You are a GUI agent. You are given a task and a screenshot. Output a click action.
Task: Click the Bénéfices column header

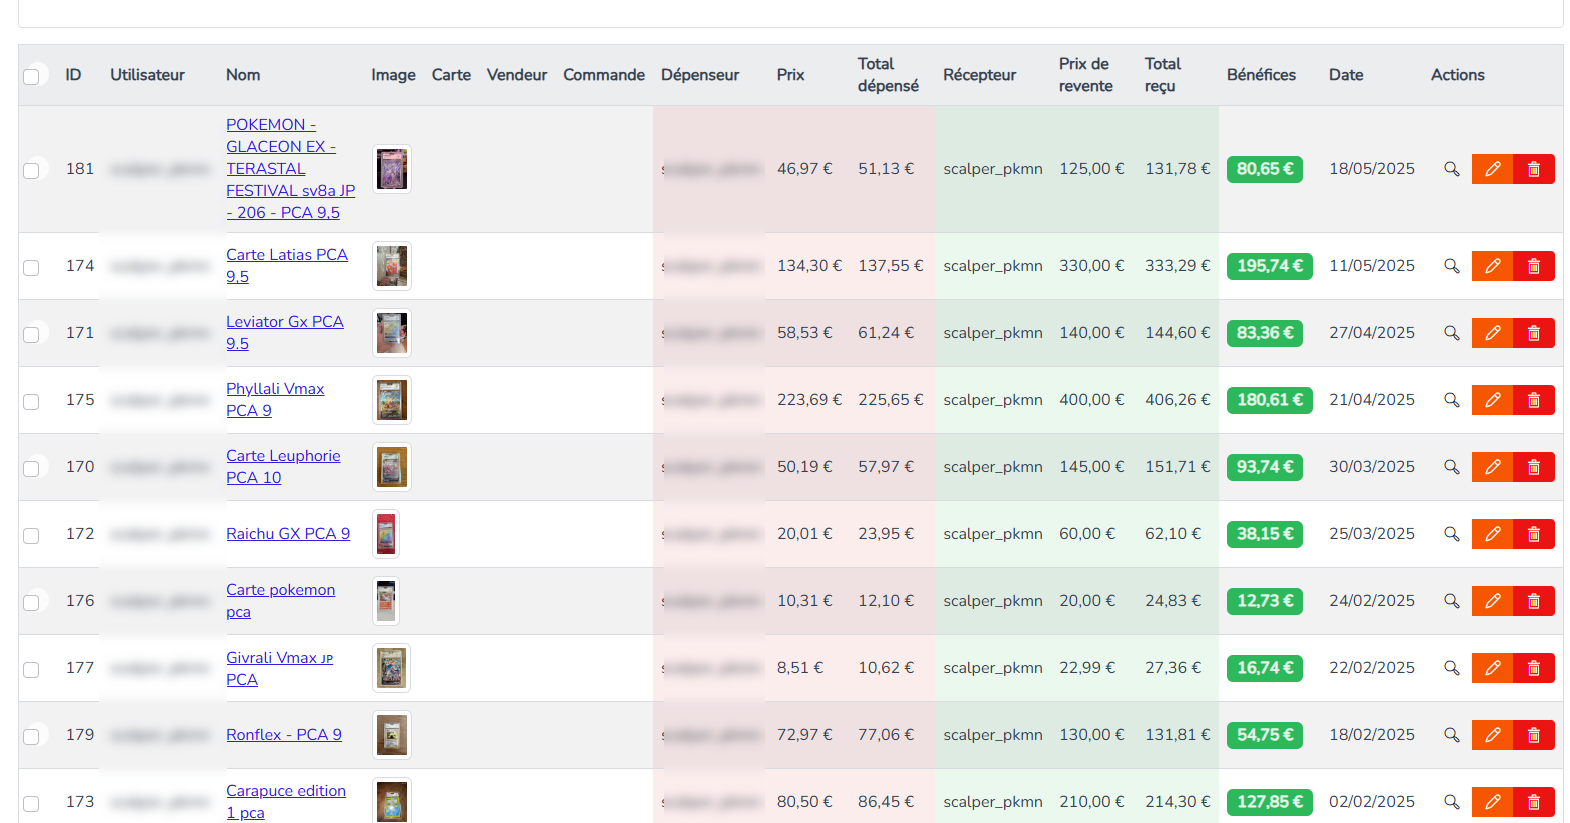point(1261,75)
